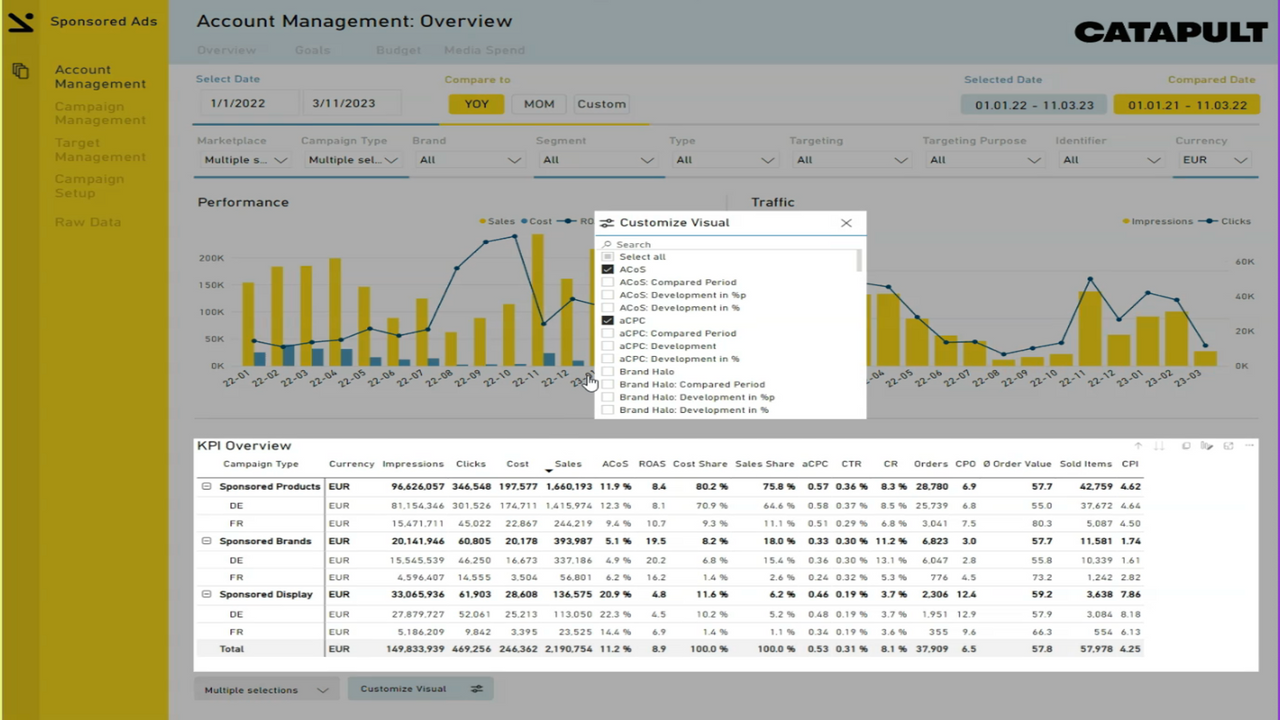Open Account Management in the sidebar
Screen dimensions: 1280x720
tap(100, 77)
